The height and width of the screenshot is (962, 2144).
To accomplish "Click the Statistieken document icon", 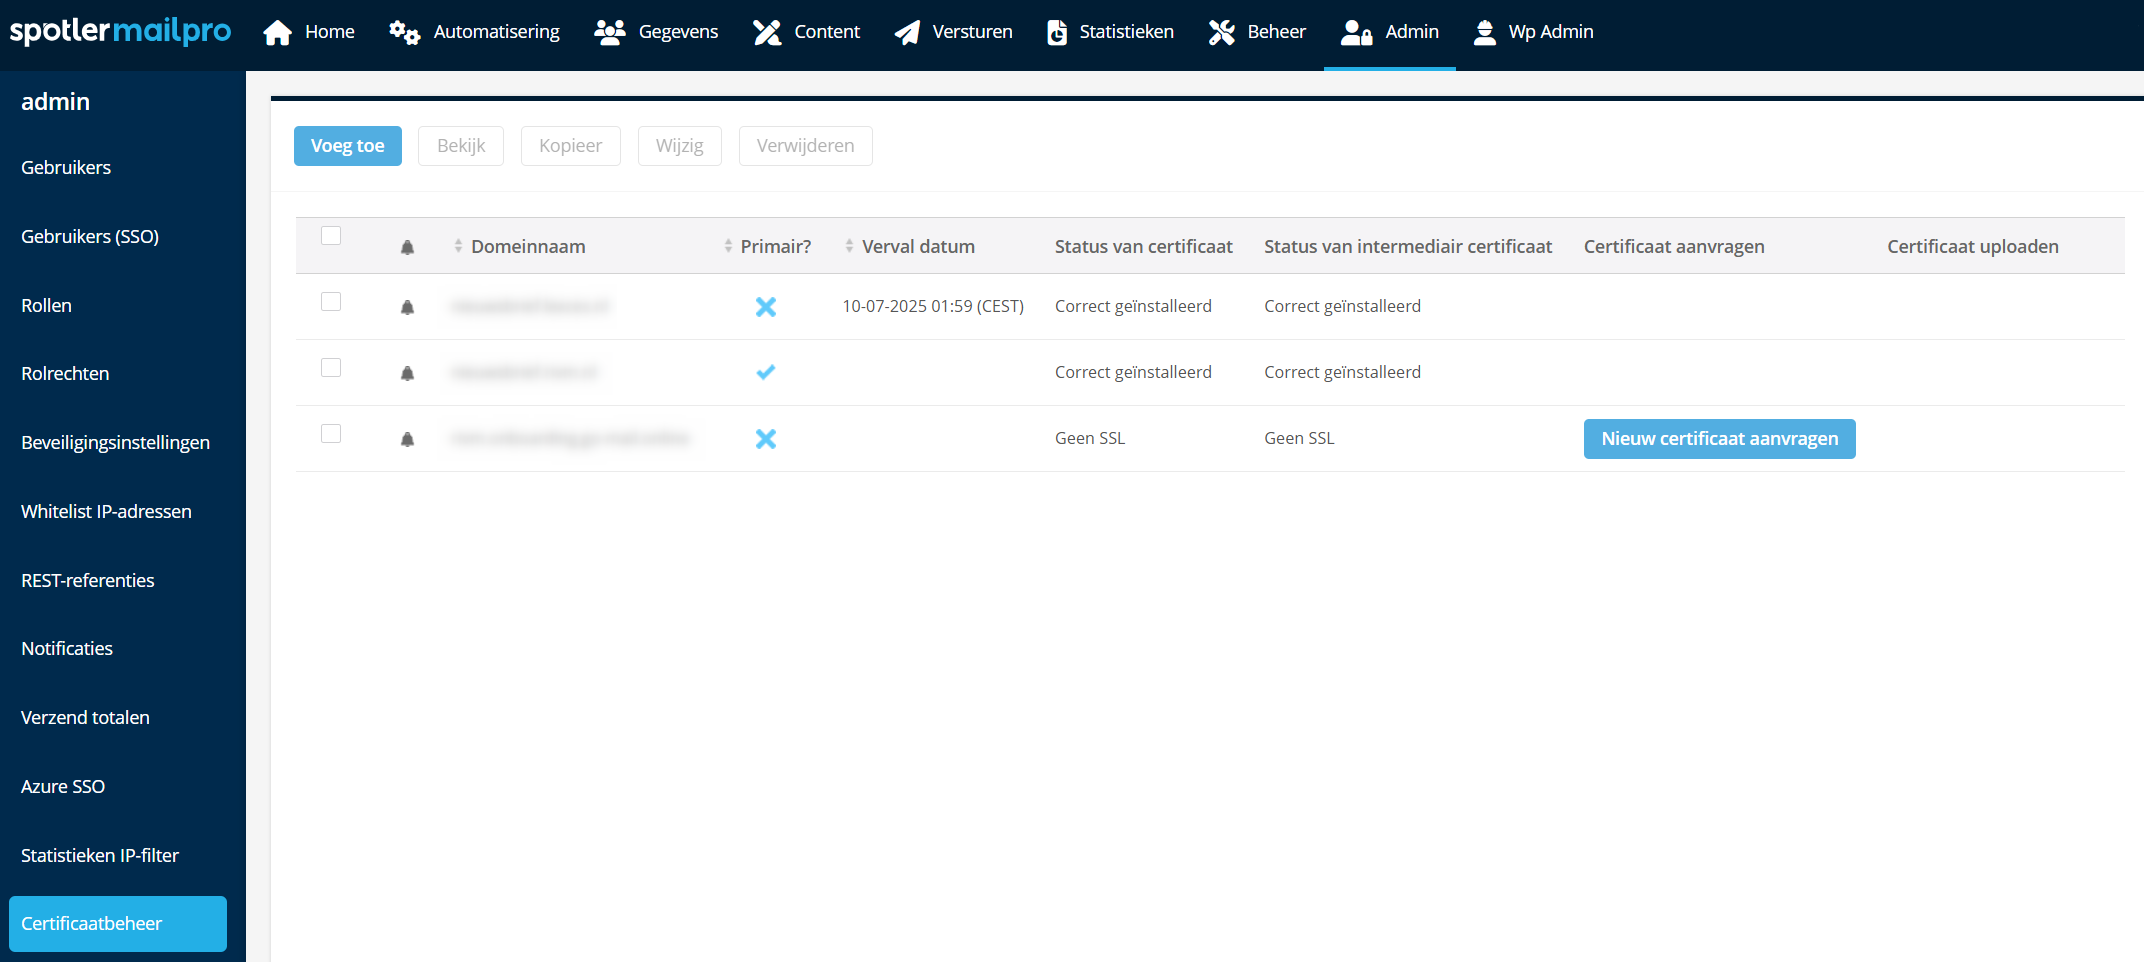I will pyautogui.click(x=1056, y=33).
